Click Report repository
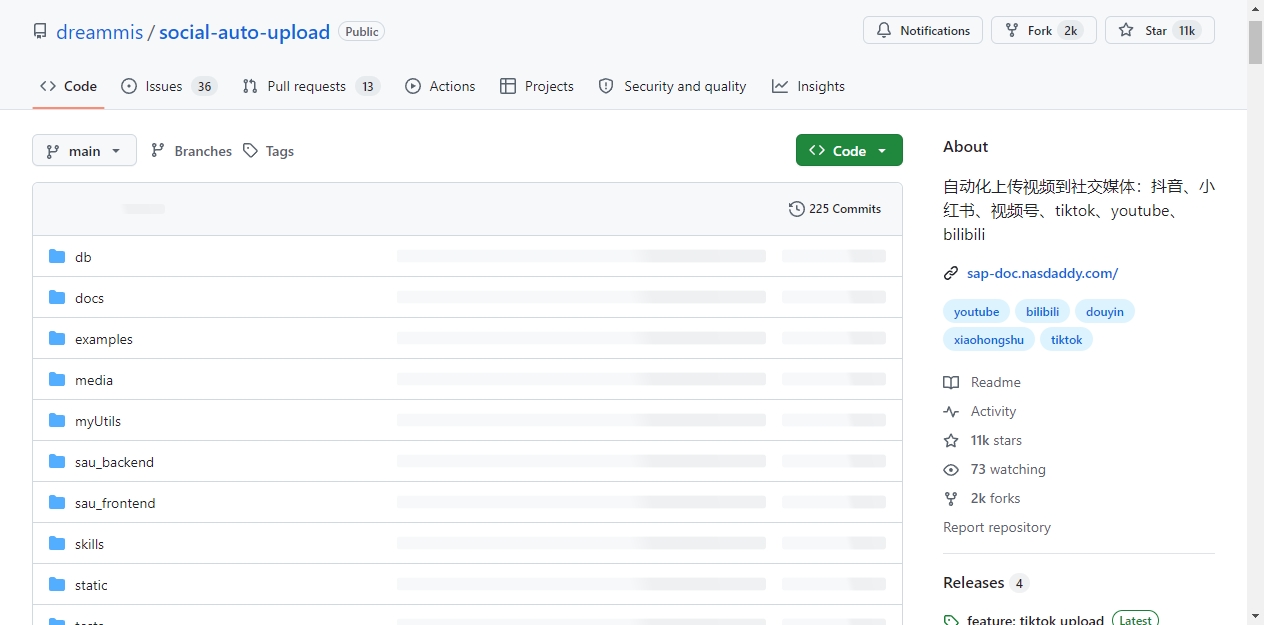This screenshot has height=625, width=1264. tap(997, 527)
